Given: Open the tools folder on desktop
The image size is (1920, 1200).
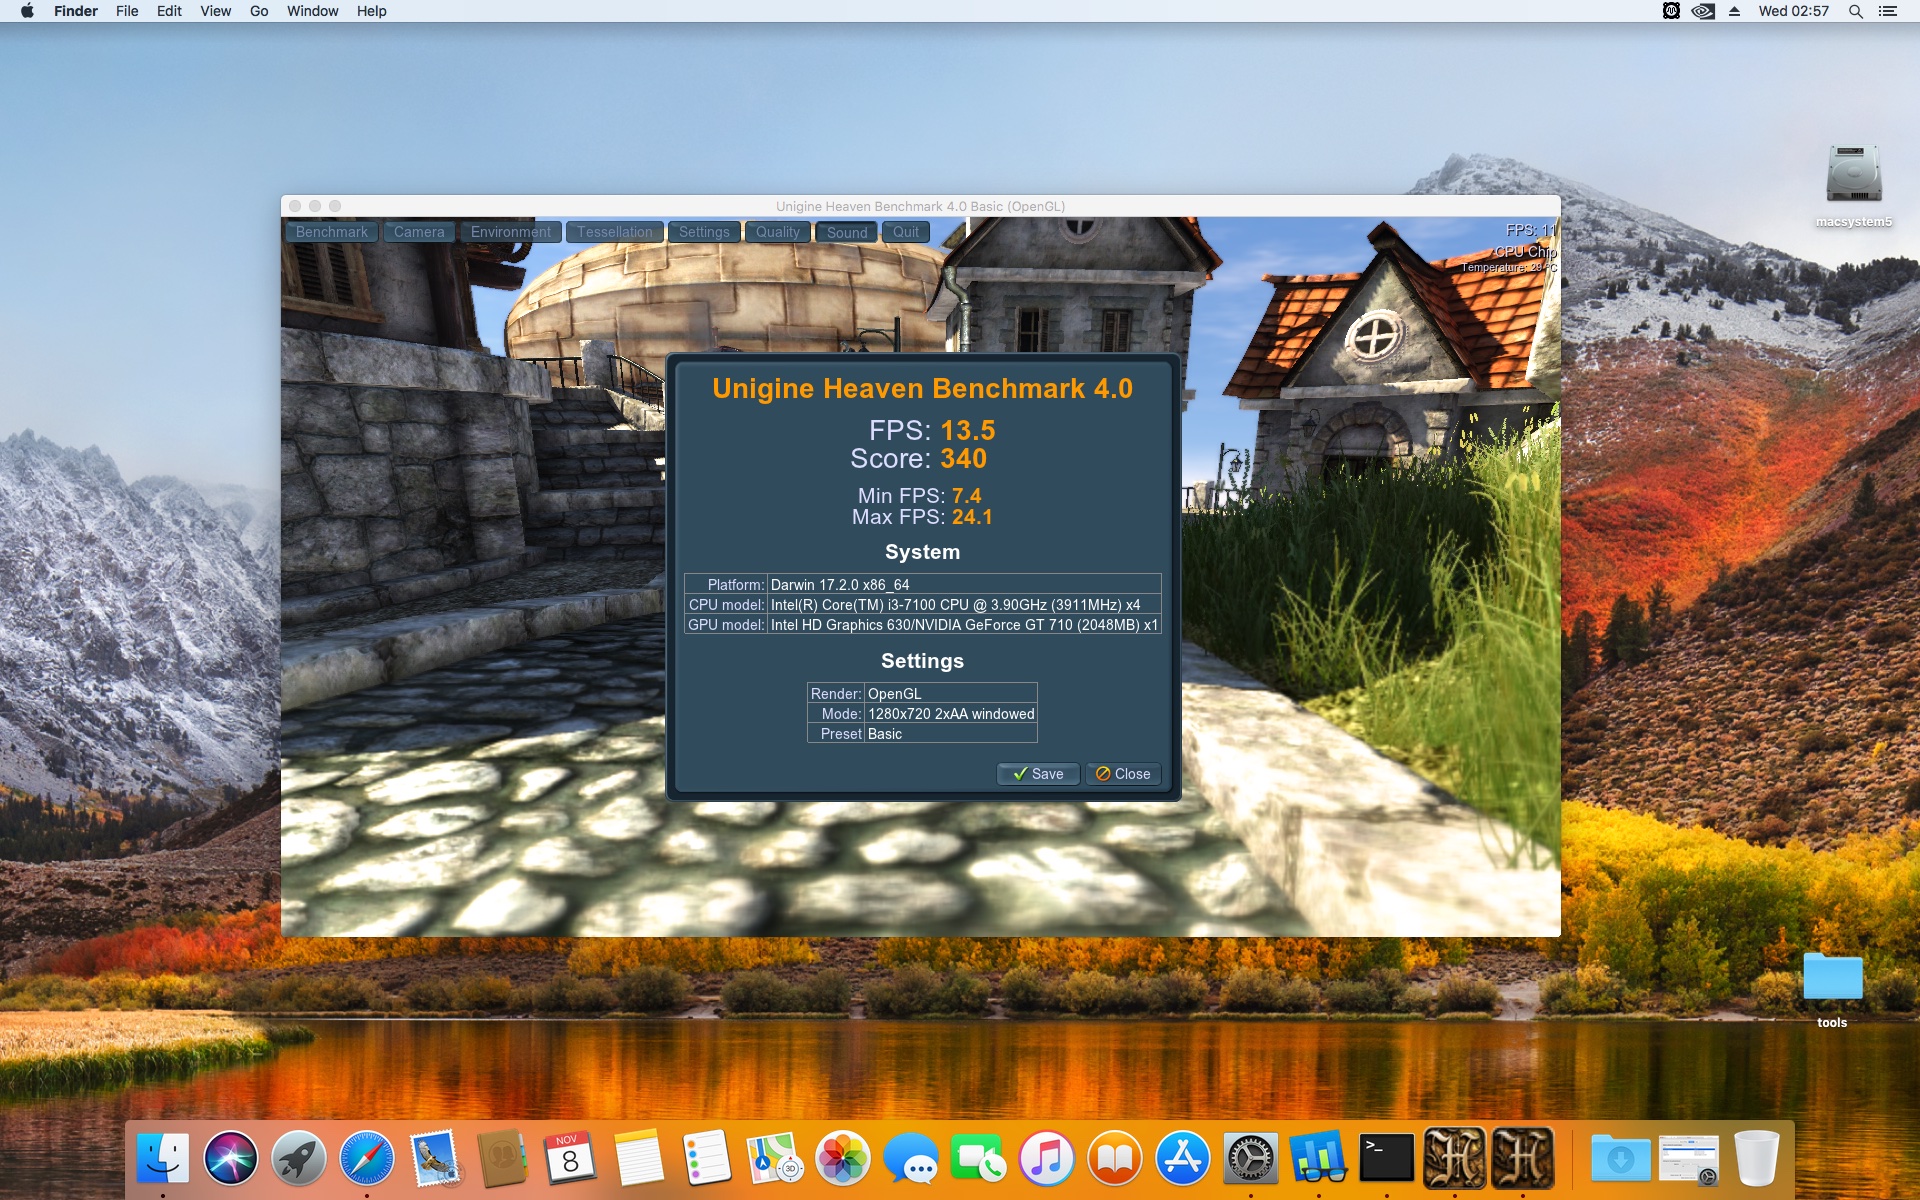Looking at the screenshot, I should tap(1832, 978).
